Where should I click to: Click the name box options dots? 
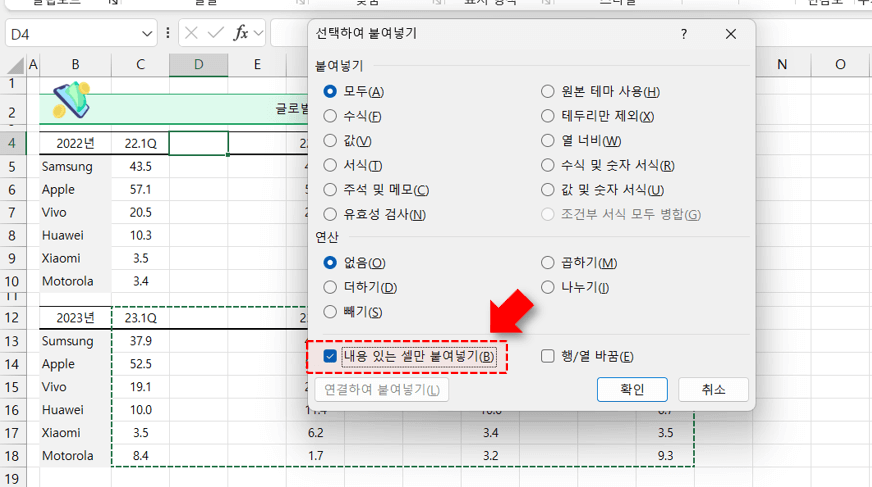(x=167, y=34)
